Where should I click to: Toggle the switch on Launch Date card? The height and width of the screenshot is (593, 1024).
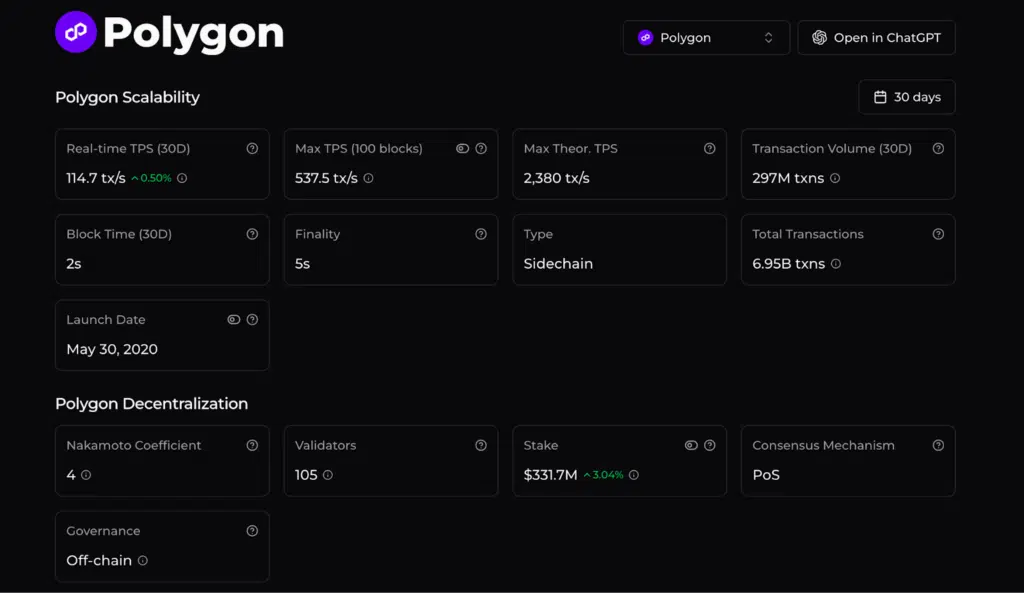(x=233, y=320)
